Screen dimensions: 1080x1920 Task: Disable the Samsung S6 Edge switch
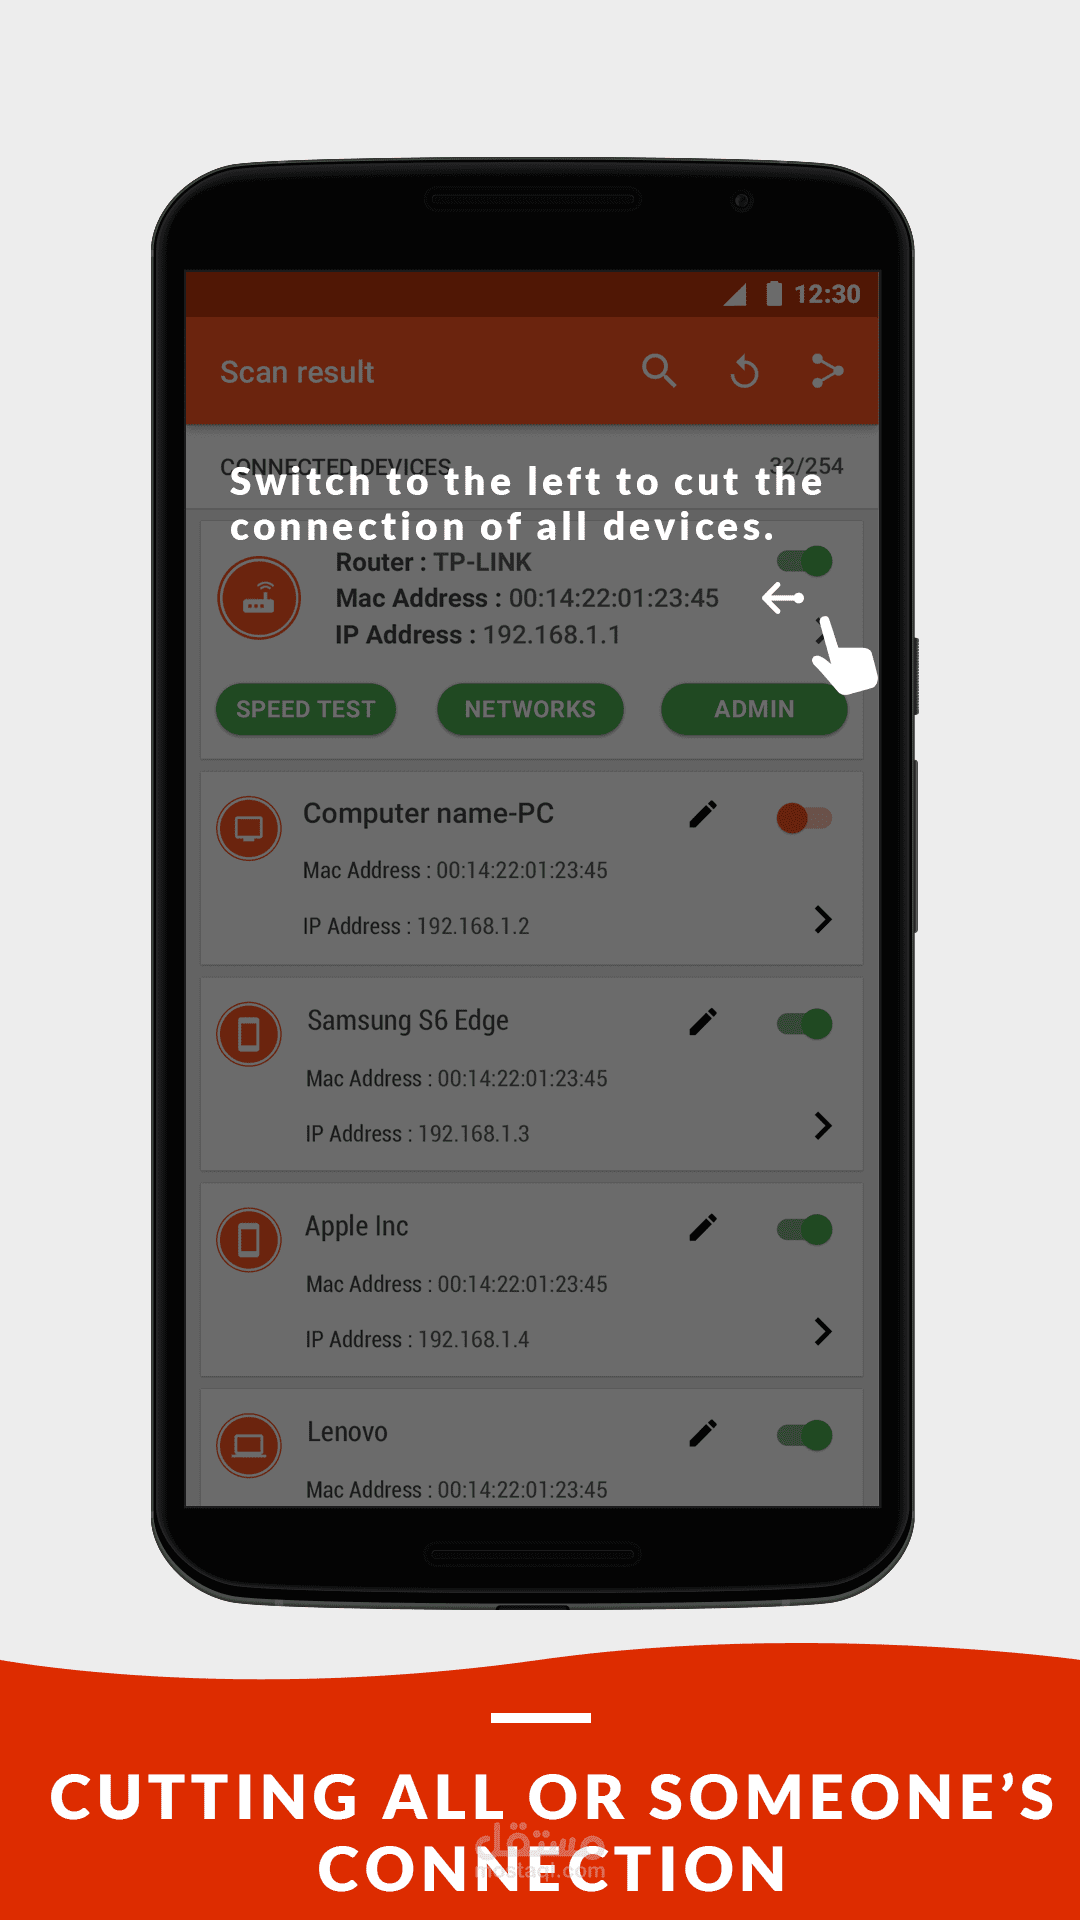[805, 1024]
